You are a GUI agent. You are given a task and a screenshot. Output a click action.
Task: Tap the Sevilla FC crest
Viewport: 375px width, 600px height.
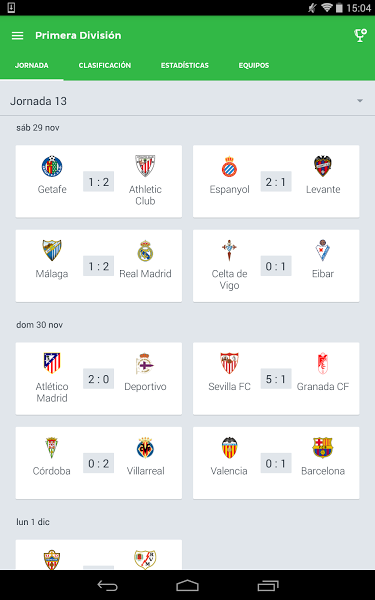(x=229, y=363)
